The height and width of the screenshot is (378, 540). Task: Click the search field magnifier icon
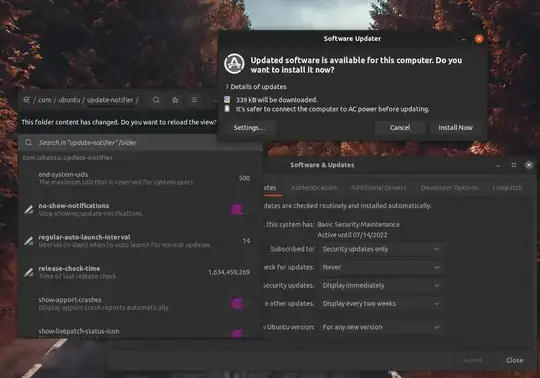[29, 142]
